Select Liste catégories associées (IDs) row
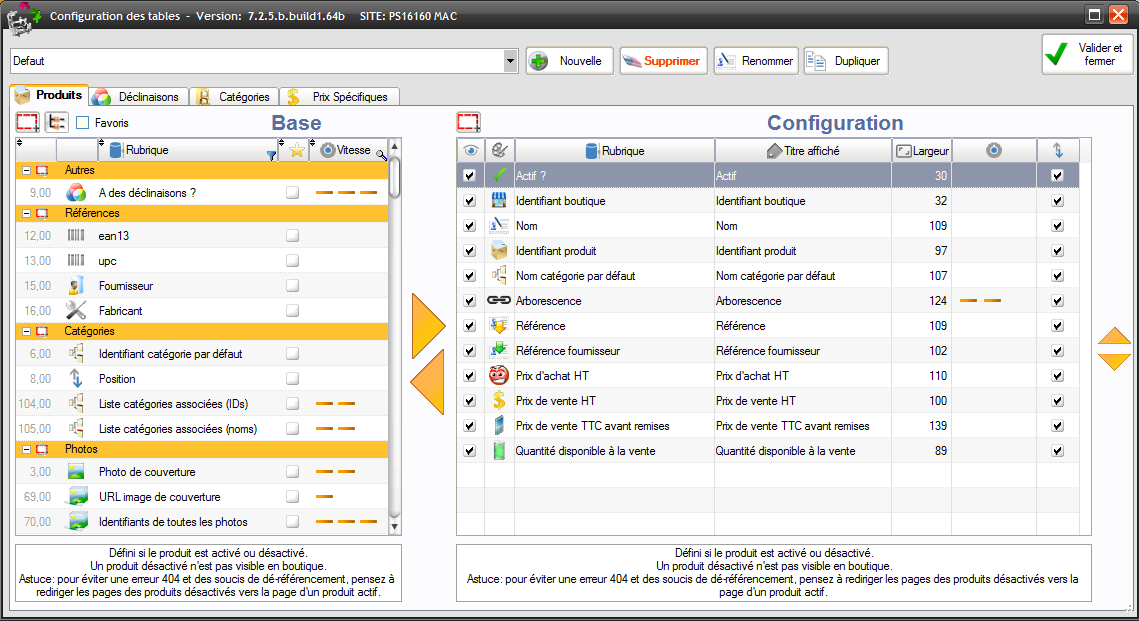1139x621 pixels. click(202, 404)
